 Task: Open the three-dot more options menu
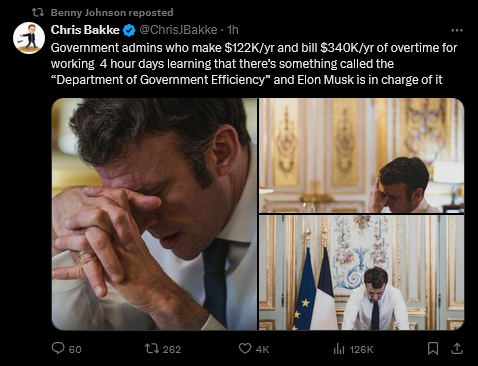click(x=457, y=30)
